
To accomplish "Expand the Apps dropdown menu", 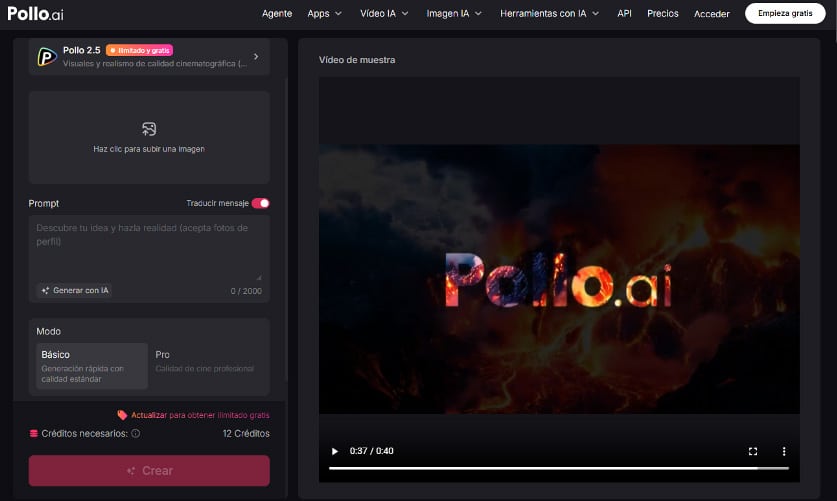I will click(324, 14).
